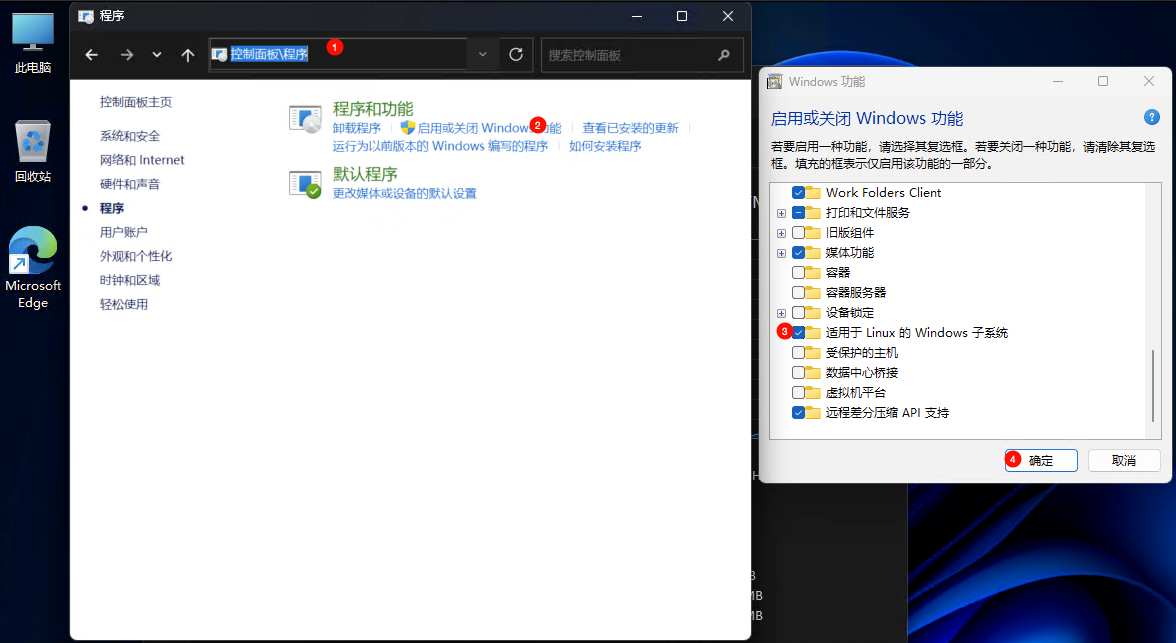1176x643 pixels.
Task: Expand the 旧版组件 tree node
Action: pos(782,233)
